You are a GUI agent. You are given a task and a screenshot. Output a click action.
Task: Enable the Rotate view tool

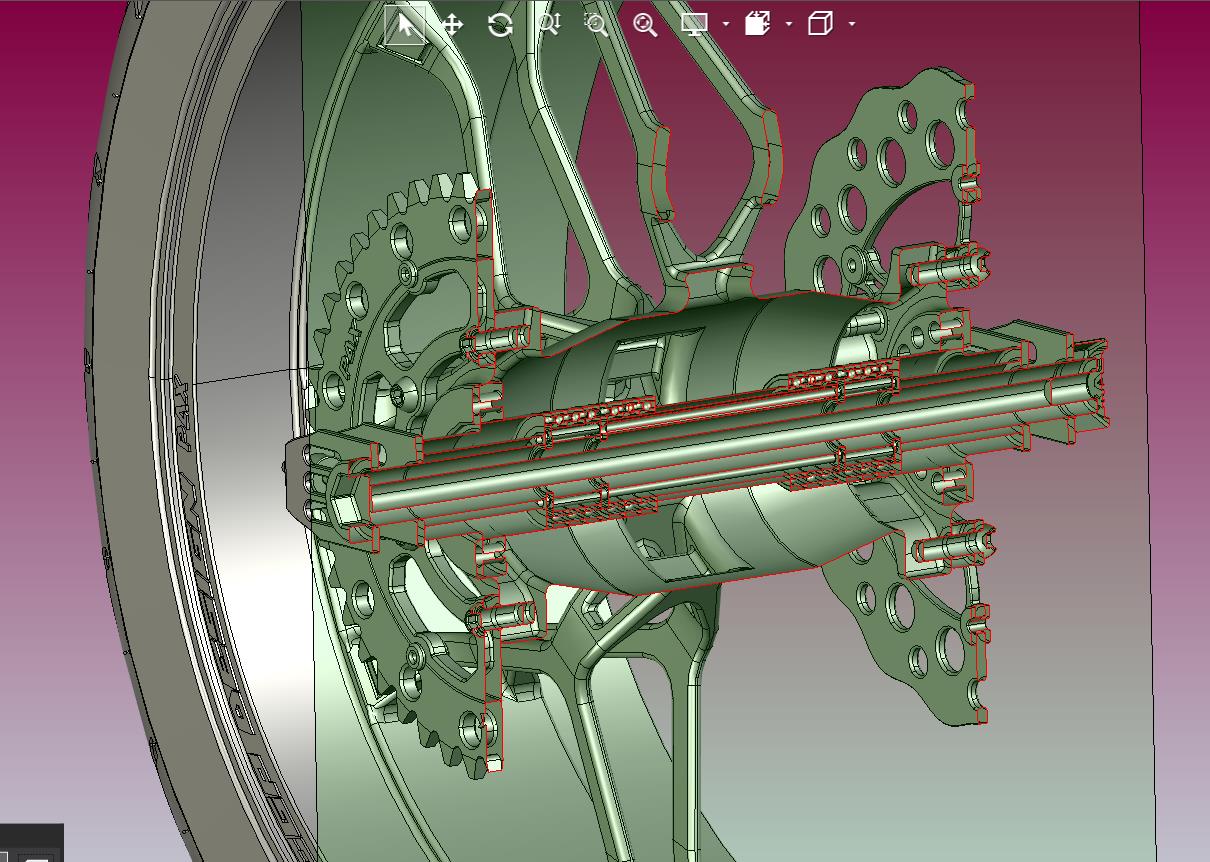coord(500,25)
